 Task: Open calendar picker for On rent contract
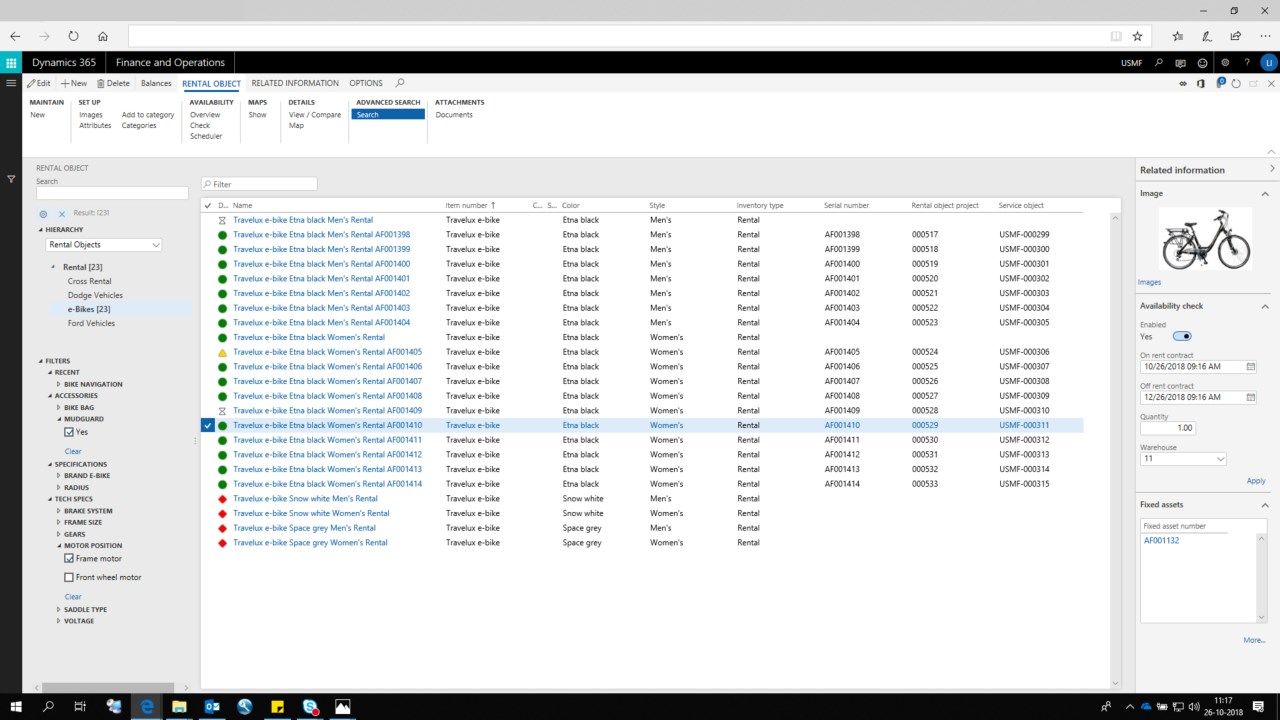(1250, 367)
